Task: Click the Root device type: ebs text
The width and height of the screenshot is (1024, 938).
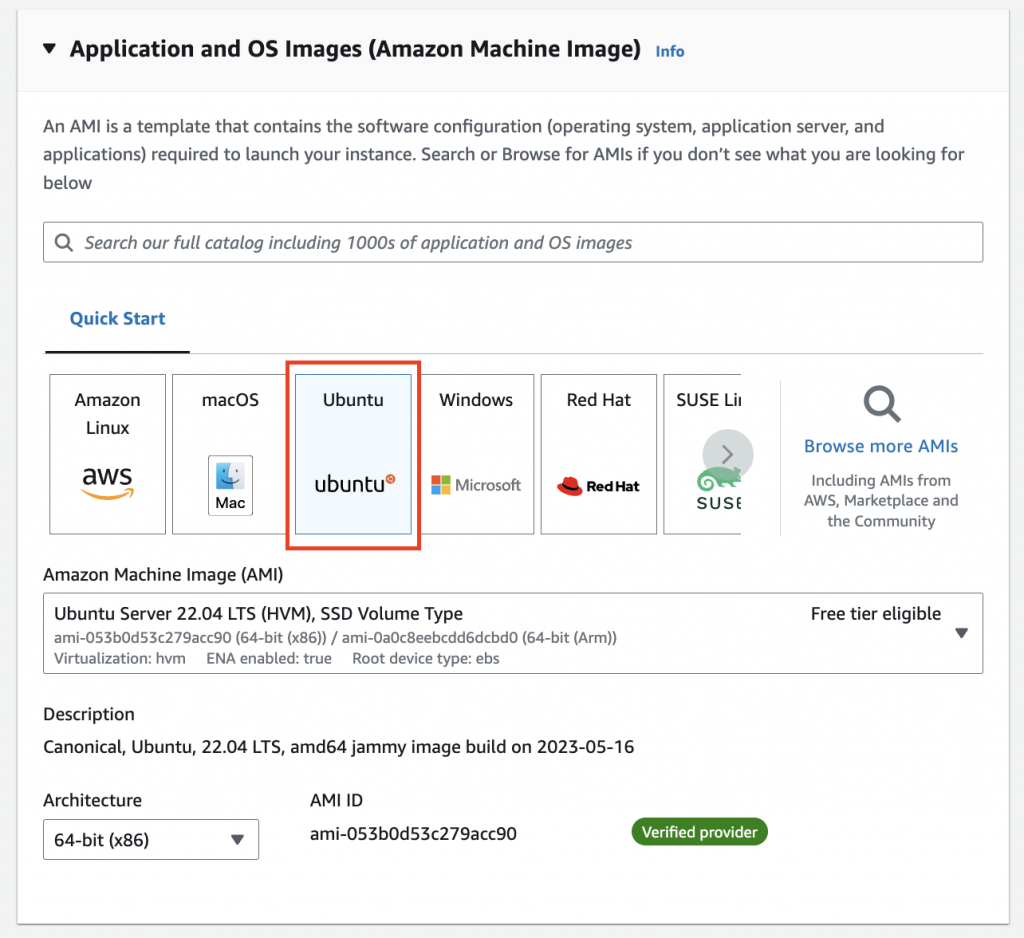Action: tap(426, 658)
